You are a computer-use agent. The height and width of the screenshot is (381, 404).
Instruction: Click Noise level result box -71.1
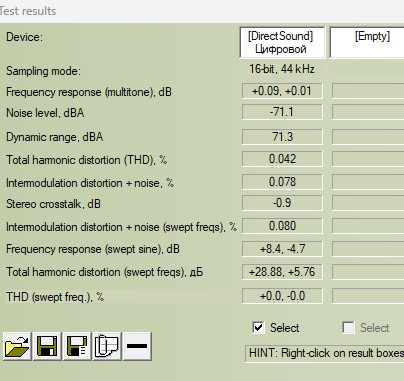[x=282, y=112]
